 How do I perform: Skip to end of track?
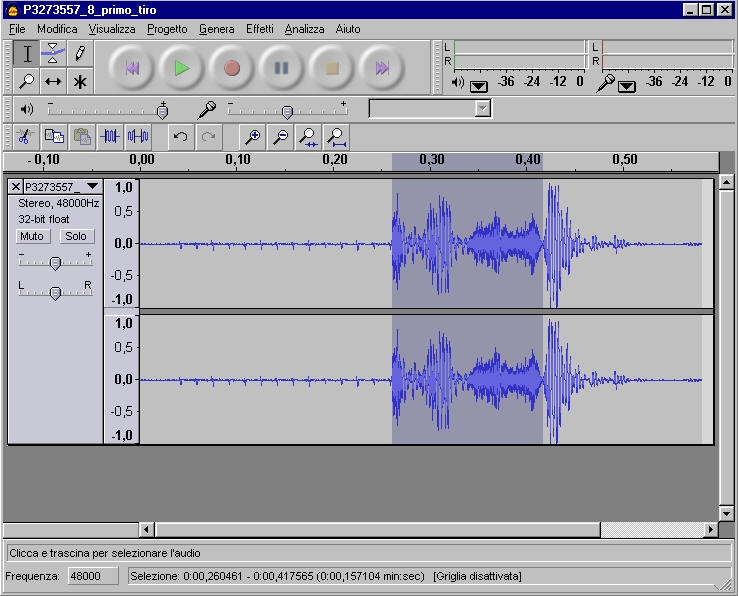coord(382,68)
